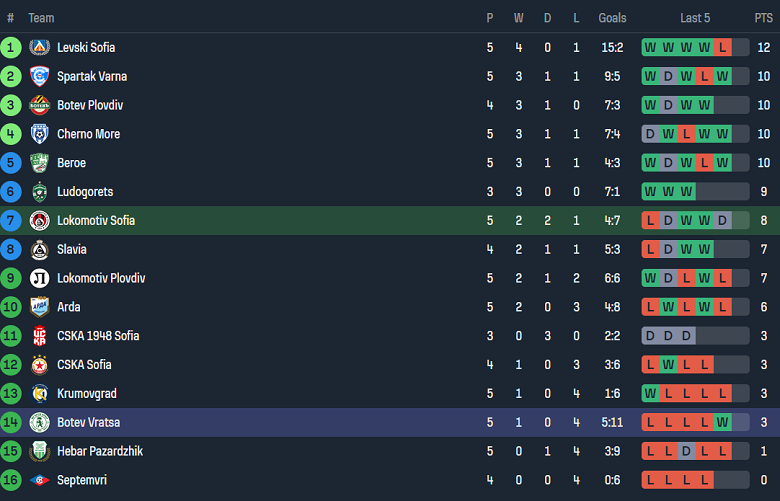Select the Botev Vratsa team name
780x501 pixels.
(89, 422)
